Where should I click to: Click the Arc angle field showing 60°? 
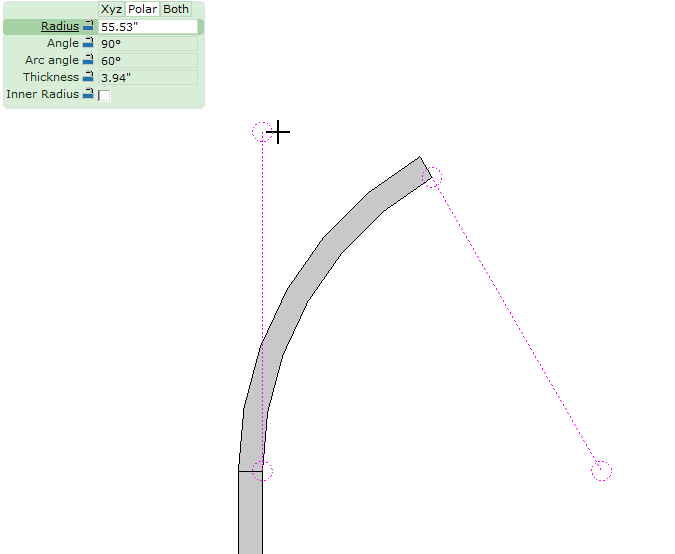(148, 61)
